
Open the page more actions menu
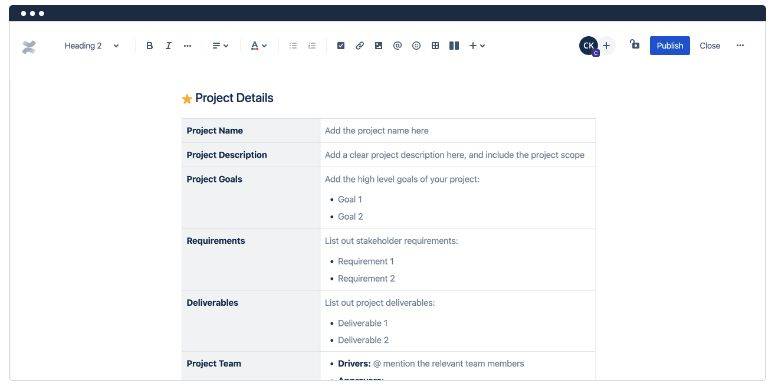pos(740,45)
